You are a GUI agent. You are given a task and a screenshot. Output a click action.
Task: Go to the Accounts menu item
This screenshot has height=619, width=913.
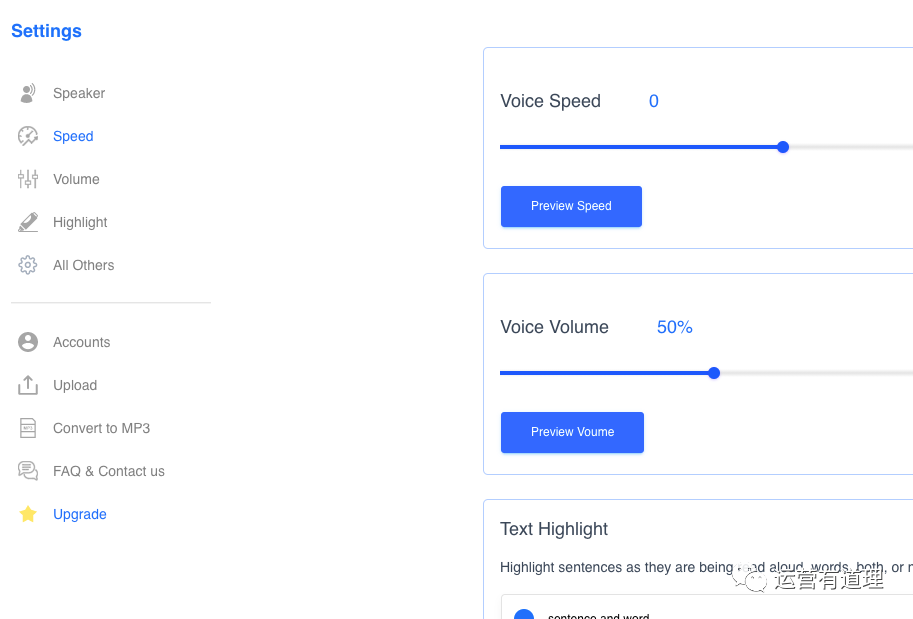point(81,342)
